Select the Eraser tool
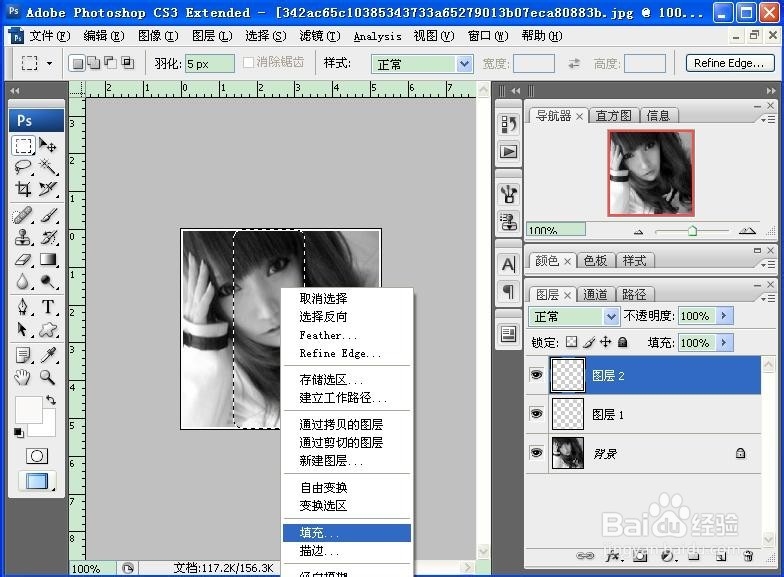The image size is (784, 577). pos(23,260)
